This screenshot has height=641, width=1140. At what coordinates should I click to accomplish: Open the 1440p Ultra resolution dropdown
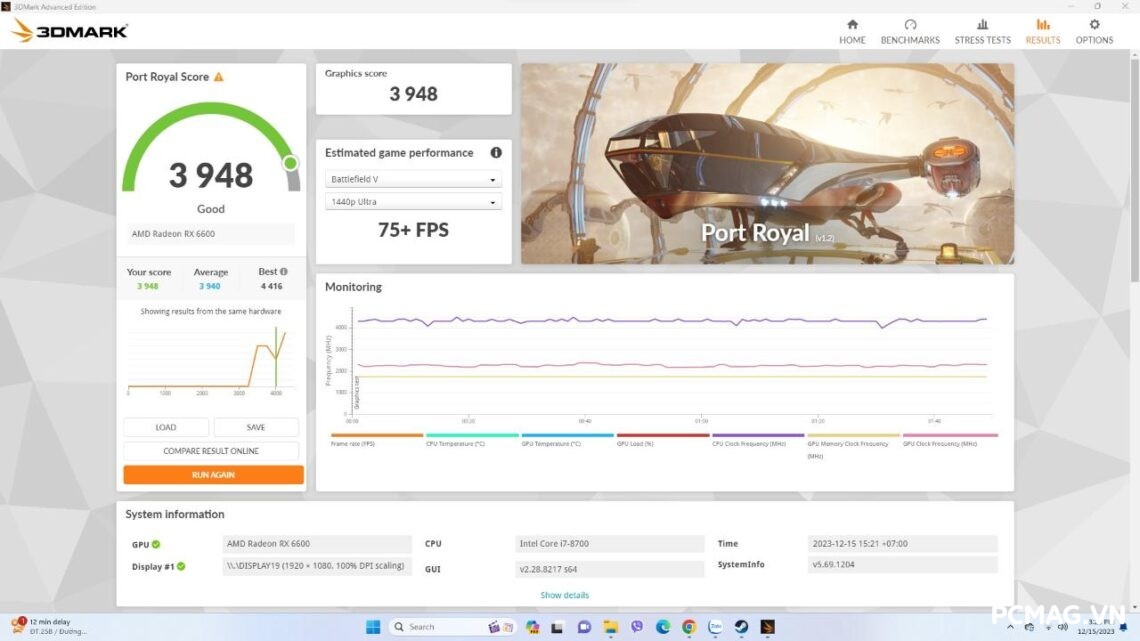(412, 201)
